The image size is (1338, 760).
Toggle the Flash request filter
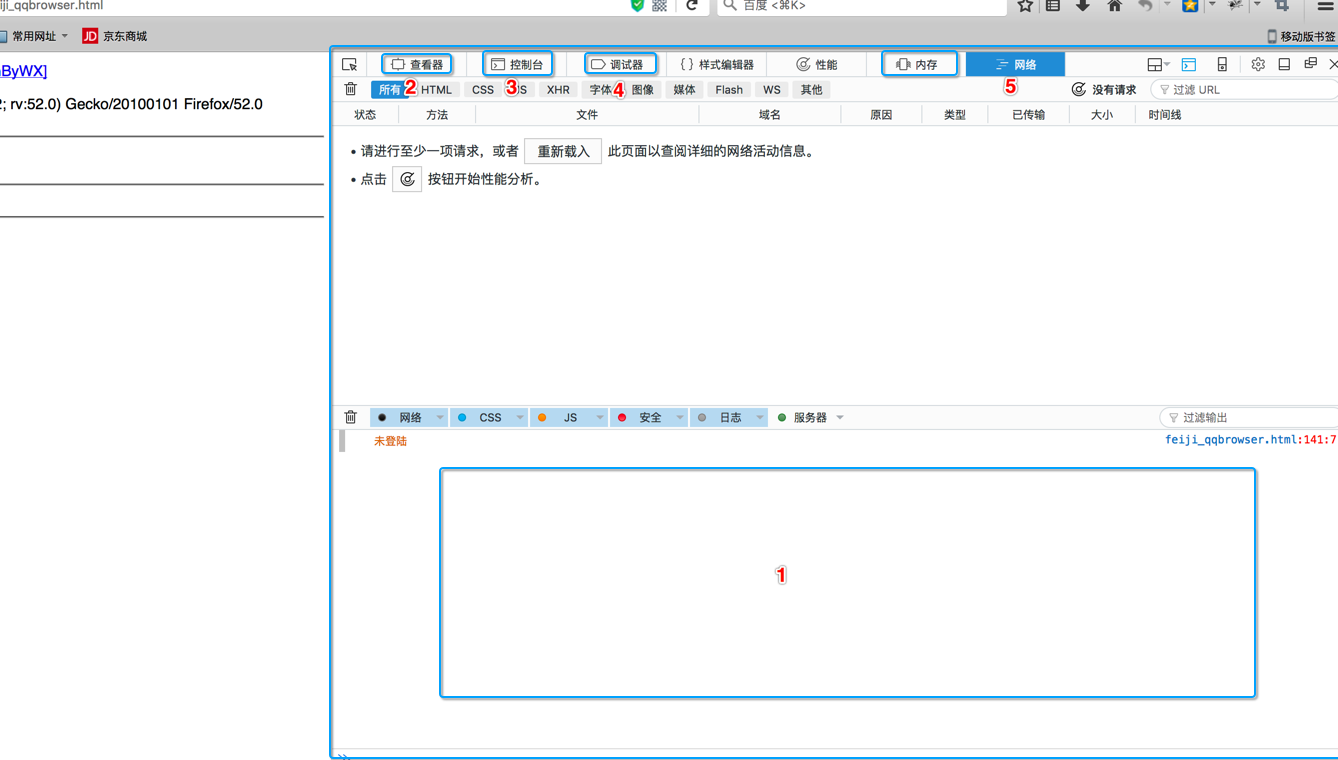(x=729, y=89)
